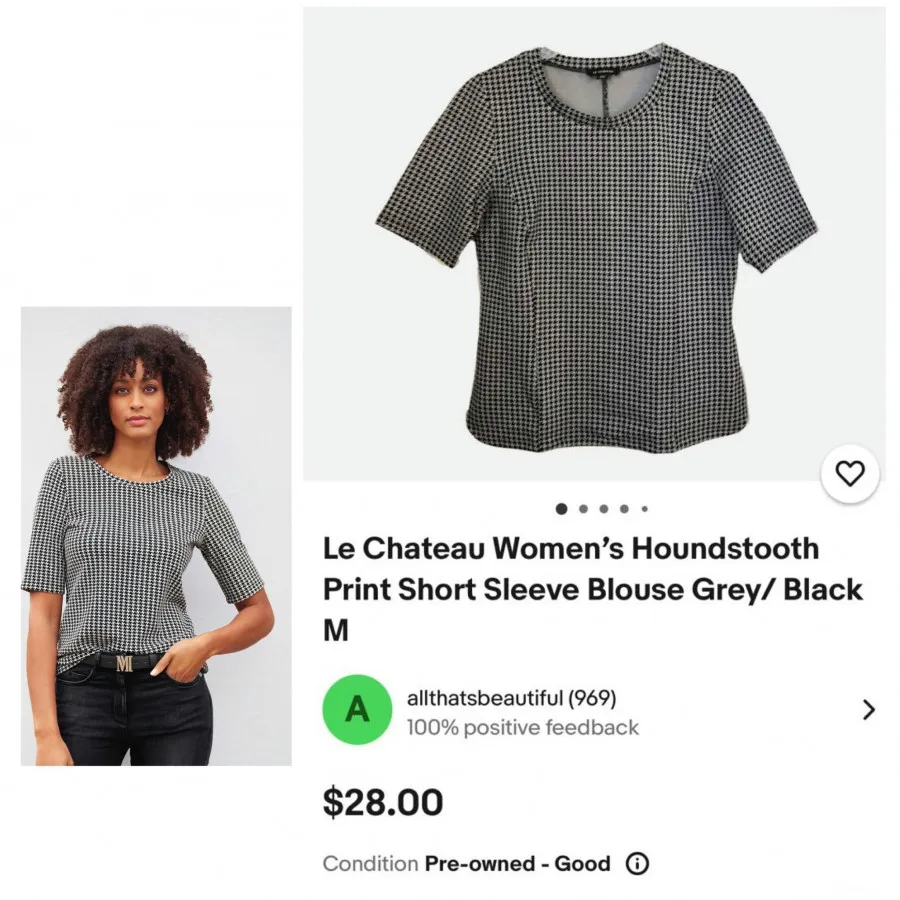The image size is (900, 900).
Task: Jump to the third image dot
Action: (604, 509)
